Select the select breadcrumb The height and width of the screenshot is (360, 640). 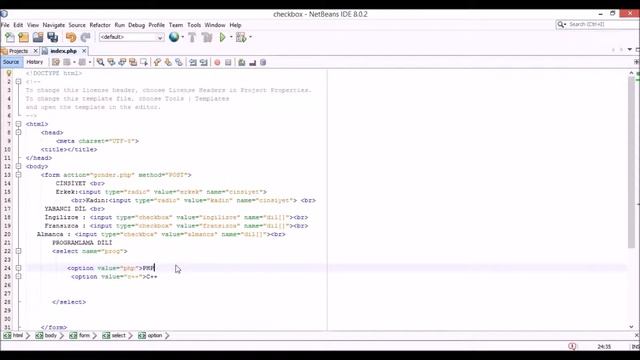pyautogui.click(x=114, y=336)
